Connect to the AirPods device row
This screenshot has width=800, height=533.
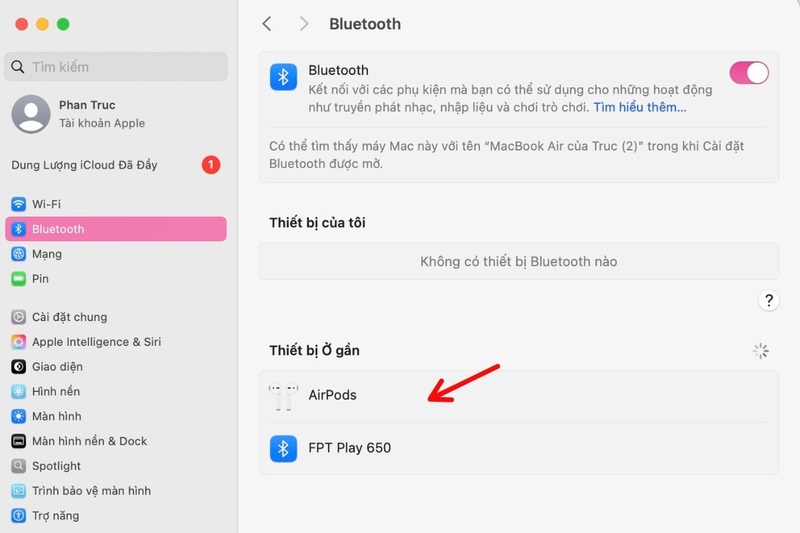point(518,396)
